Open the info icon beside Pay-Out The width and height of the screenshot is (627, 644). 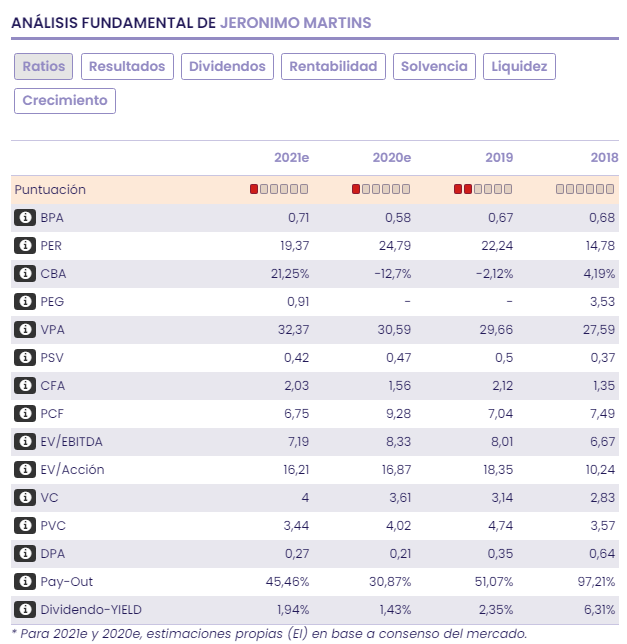point(25,582)
